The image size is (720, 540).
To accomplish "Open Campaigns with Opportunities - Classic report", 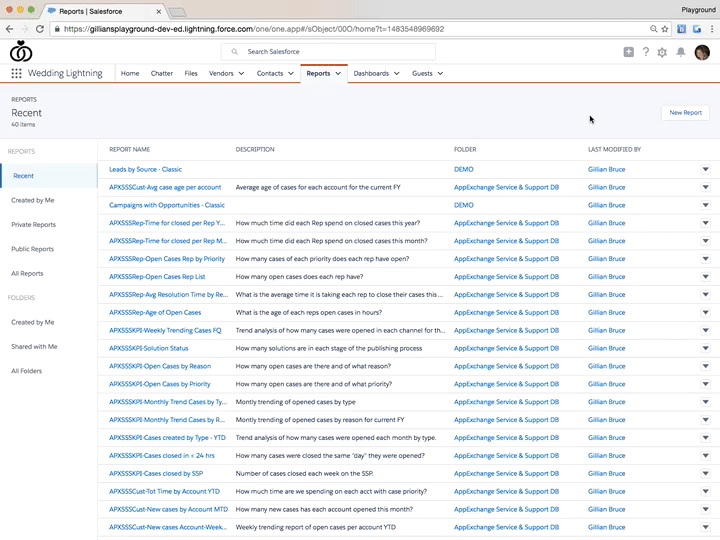I will click(x=167, y=205).
